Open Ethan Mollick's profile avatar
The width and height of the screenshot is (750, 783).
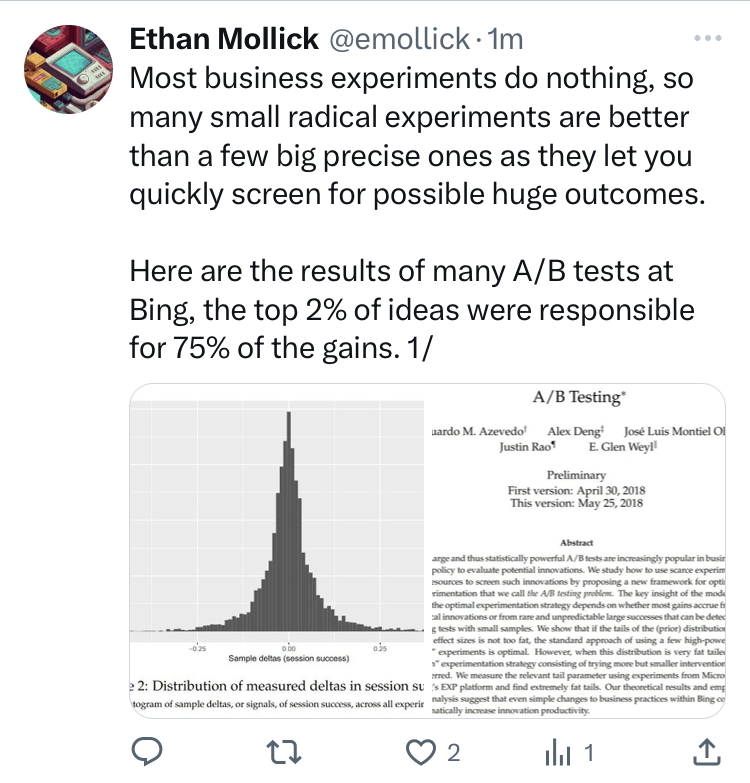[x=68, y=69]
